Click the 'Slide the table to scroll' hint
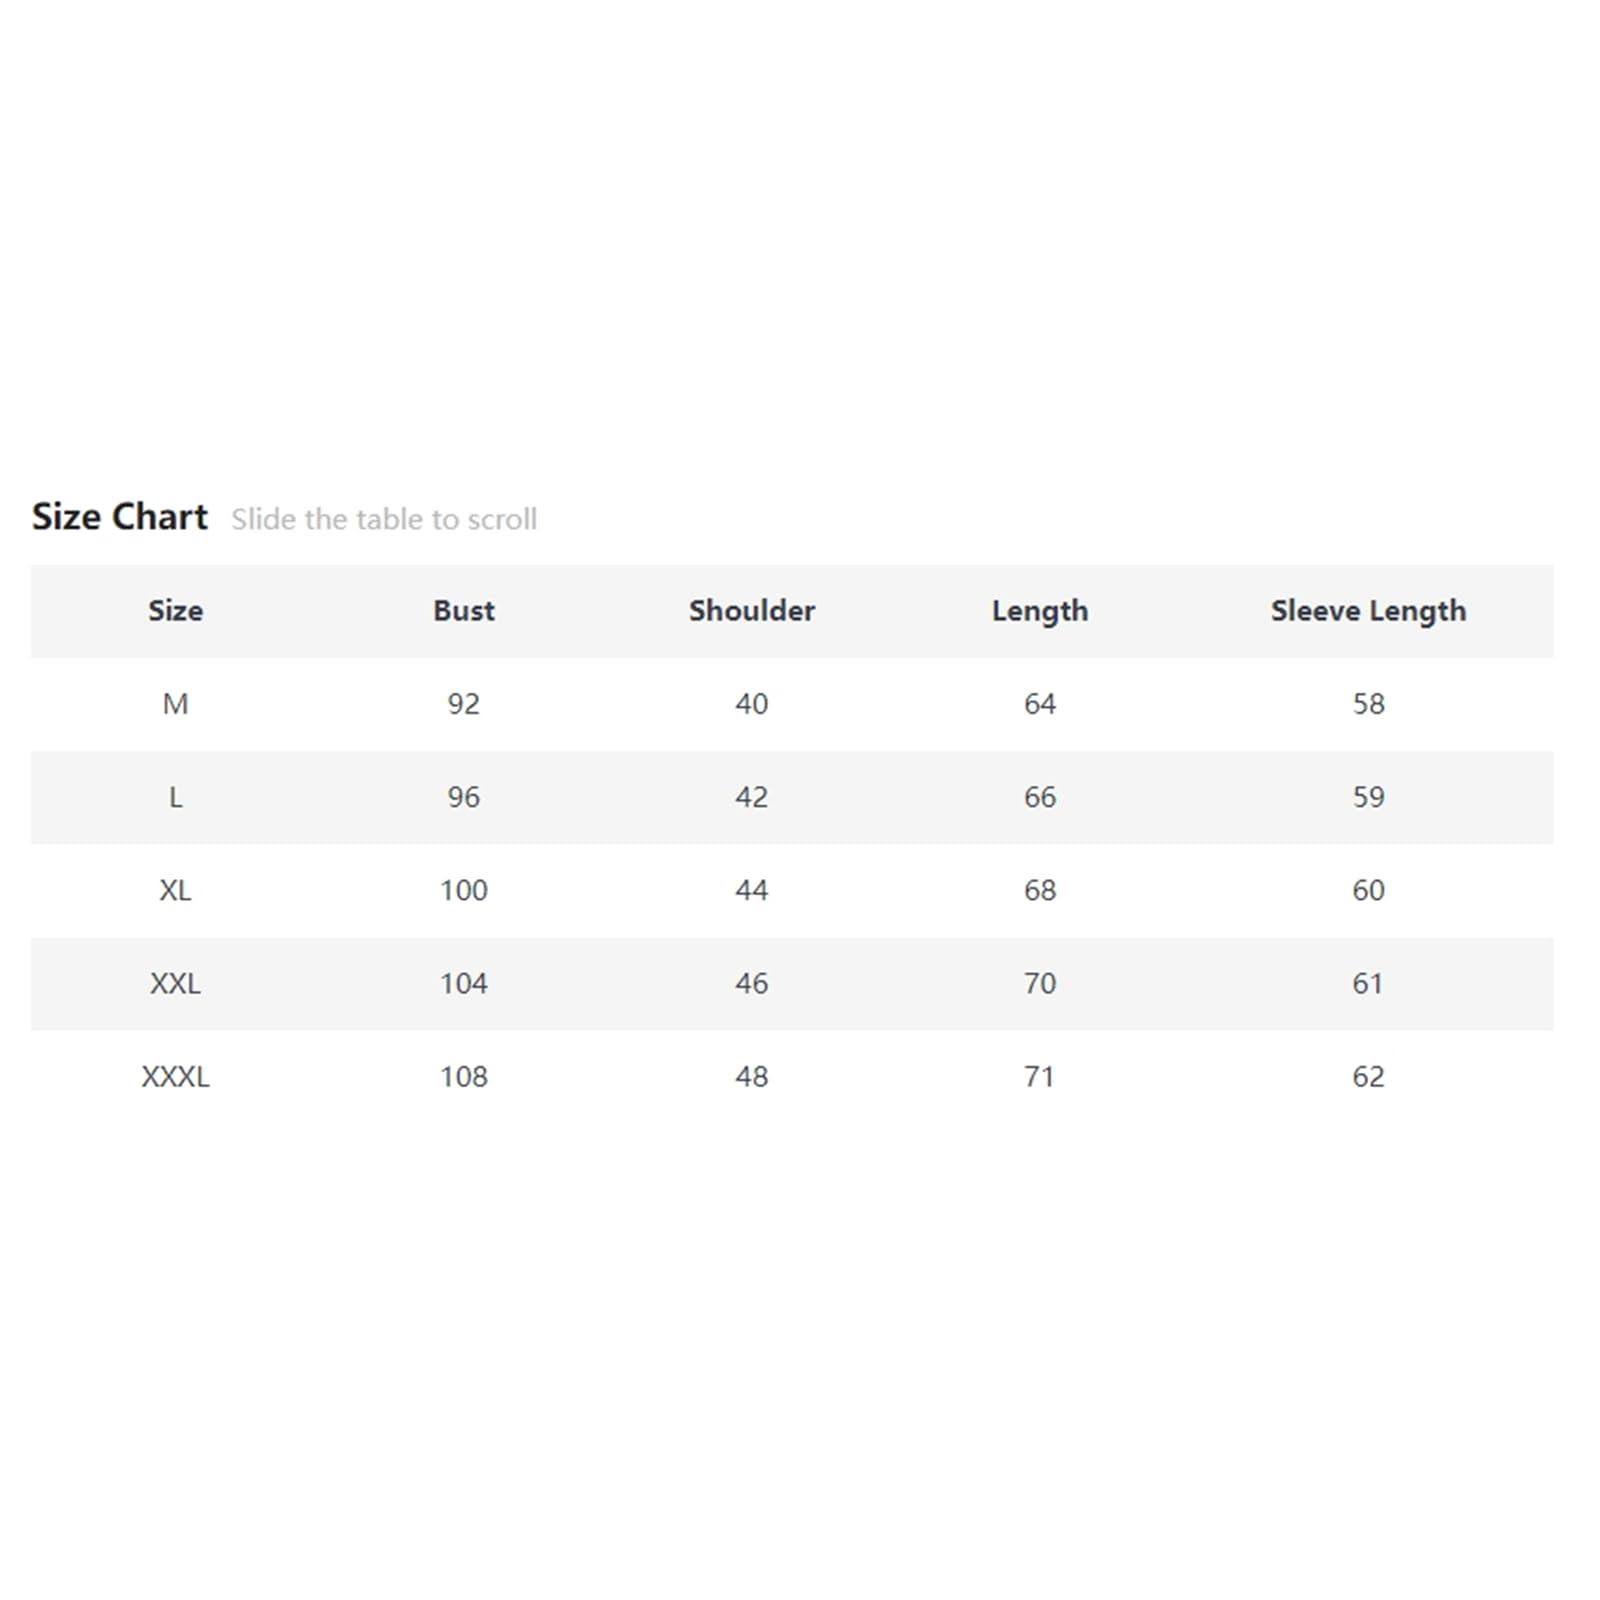 coord(384,519)
